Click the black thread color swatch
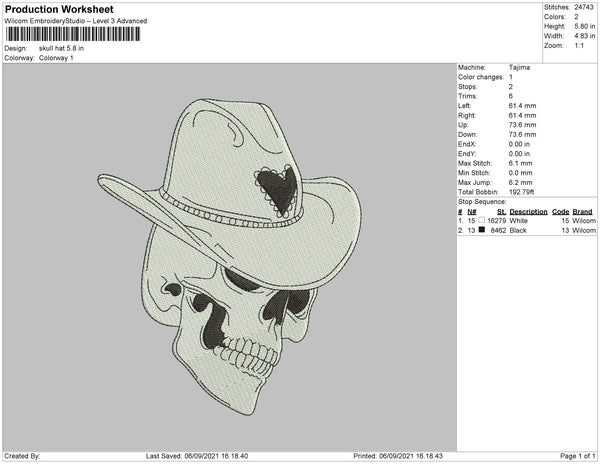Image resolution: width=600 pixels, height=464 pixels. click(x=483, y=230)
